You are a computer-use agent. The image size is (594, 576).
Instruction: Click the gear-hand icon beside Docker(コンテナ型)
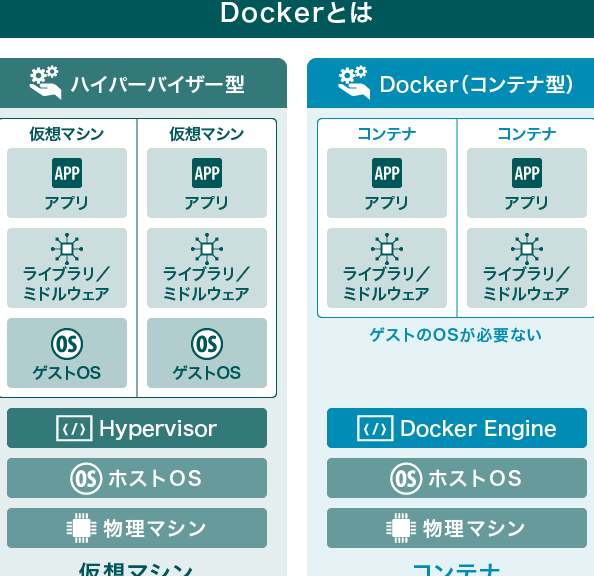pos(354,82)
